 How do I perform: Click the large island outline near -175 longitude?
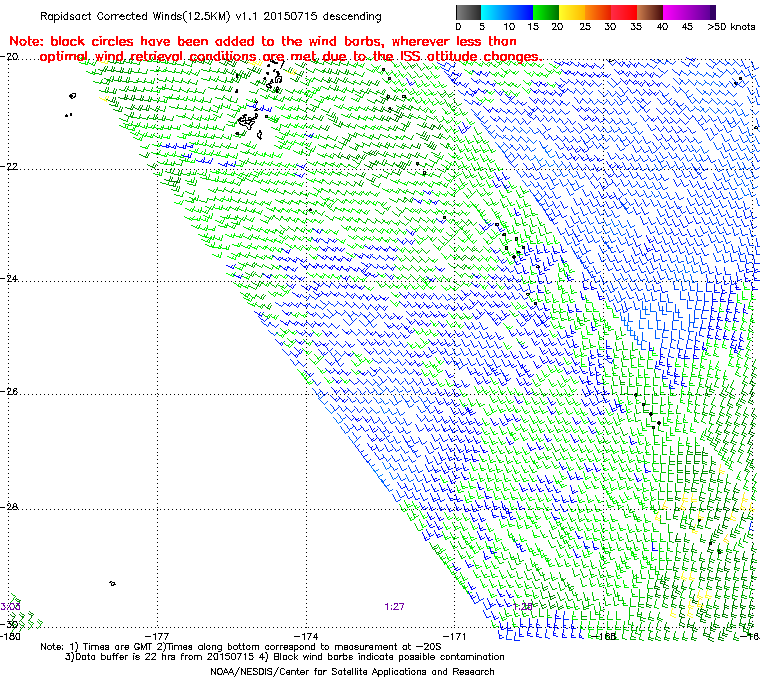(x=249, y=121)
